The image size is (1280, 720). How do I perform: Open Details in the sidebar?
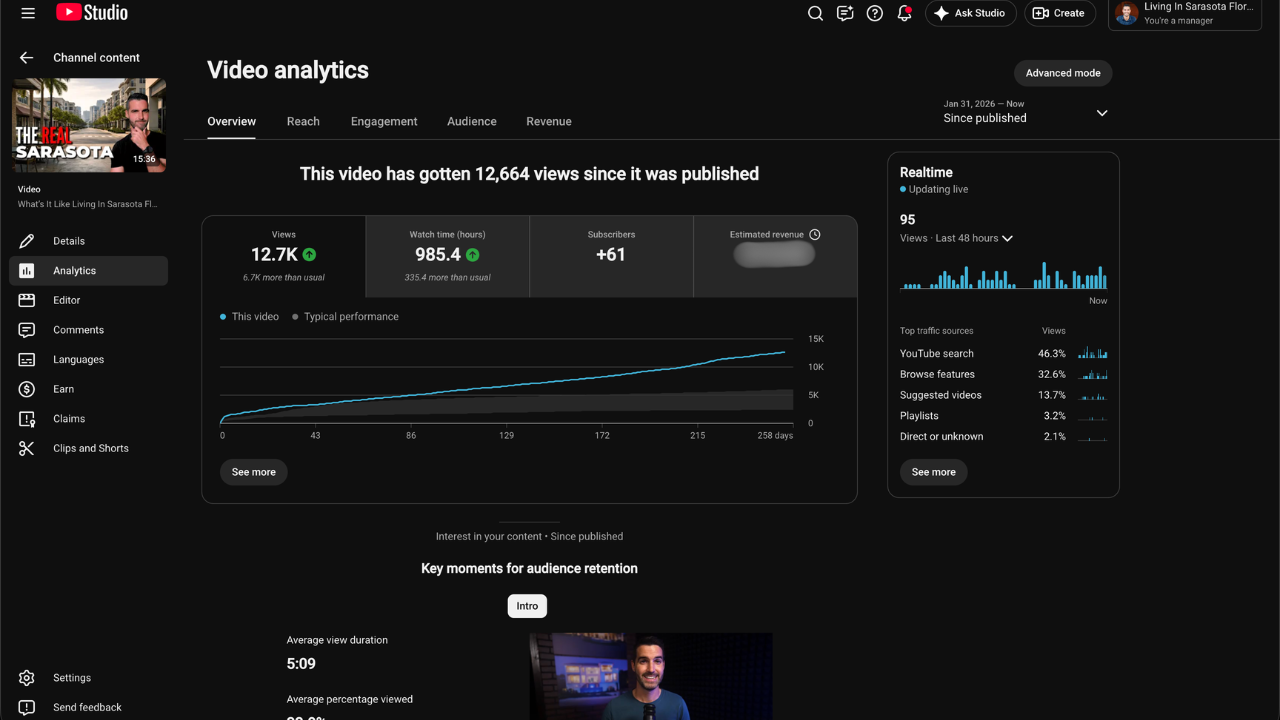pos(88,241)
